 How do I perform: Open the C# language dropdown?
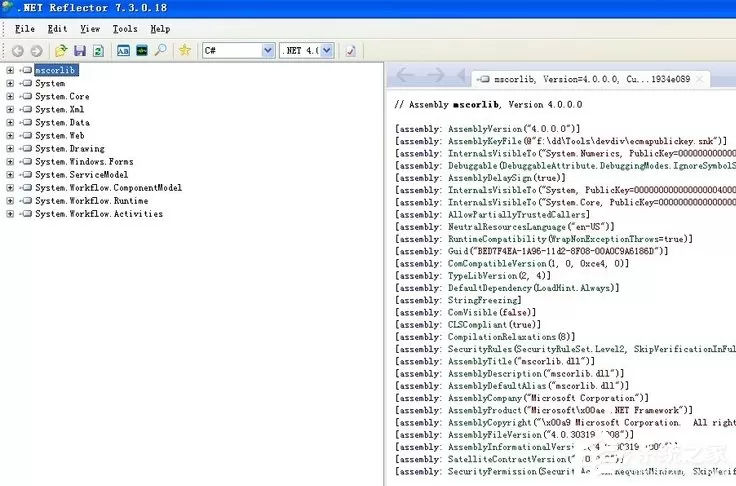(x=238, y=50)
